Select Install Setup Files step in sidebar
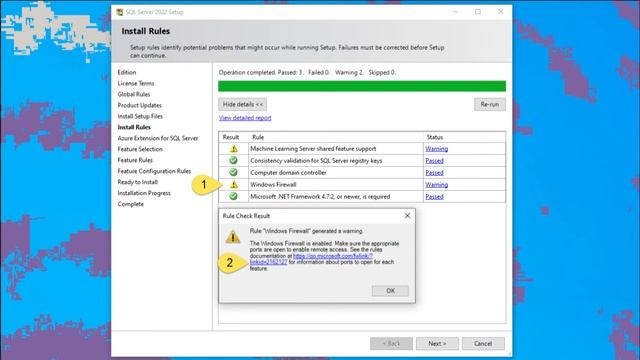640x360 pixels. pyautogui.click(x=140, y=116)
